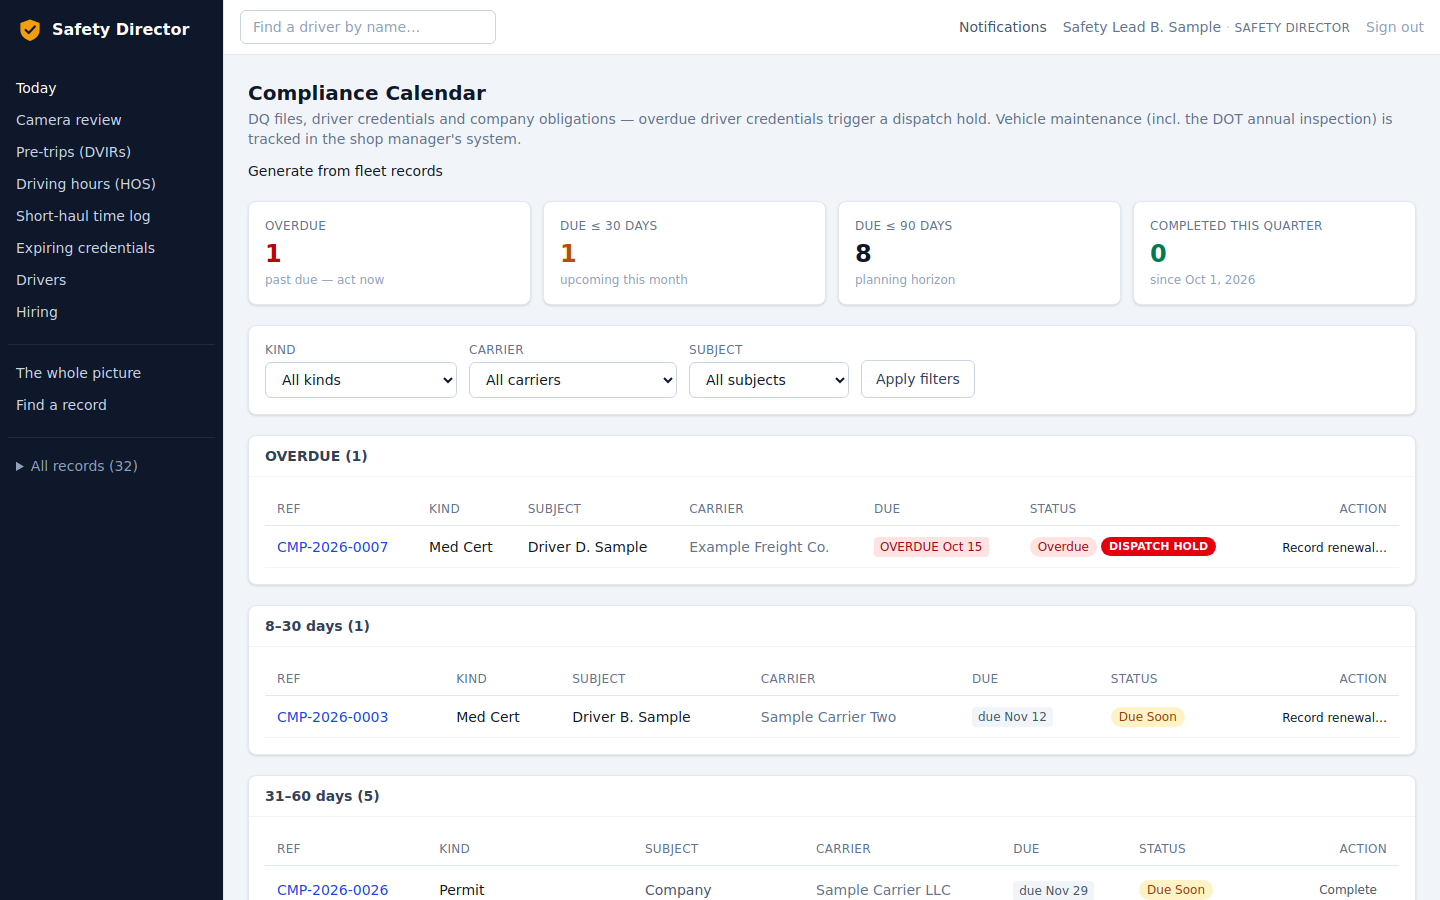
Task: Go to Today in the sidebar
Action: coord(36,88)
